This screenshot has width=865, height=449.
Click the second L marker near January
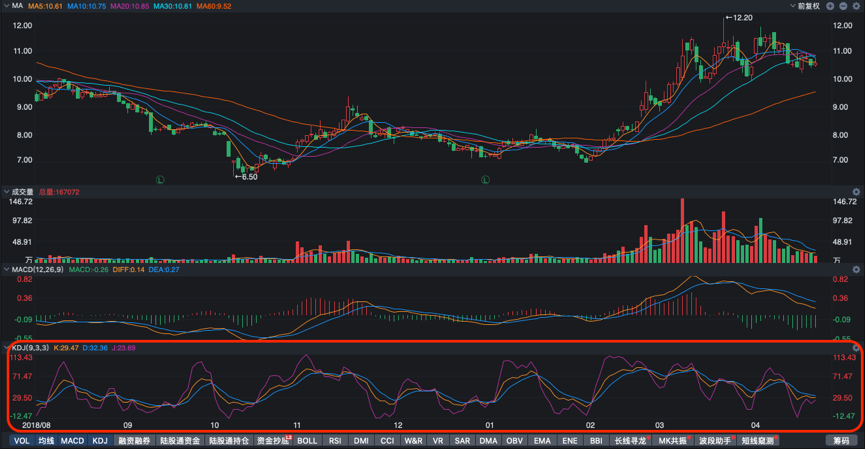click(485, 180)
